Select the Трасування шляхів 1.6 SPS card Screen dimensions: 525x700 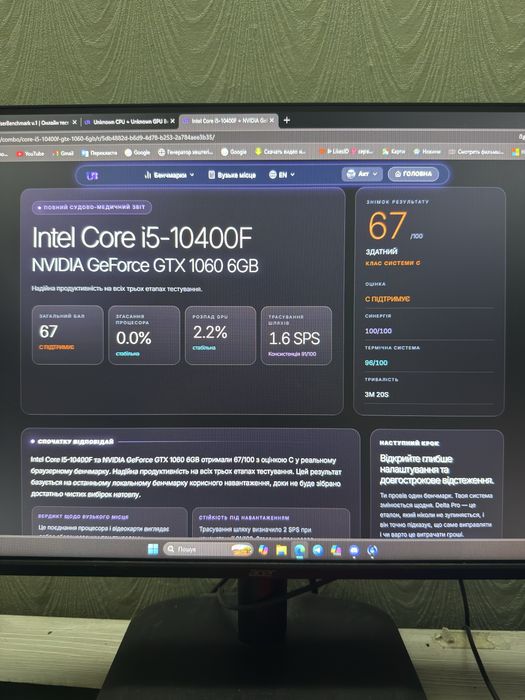click(x=296, y=336)
